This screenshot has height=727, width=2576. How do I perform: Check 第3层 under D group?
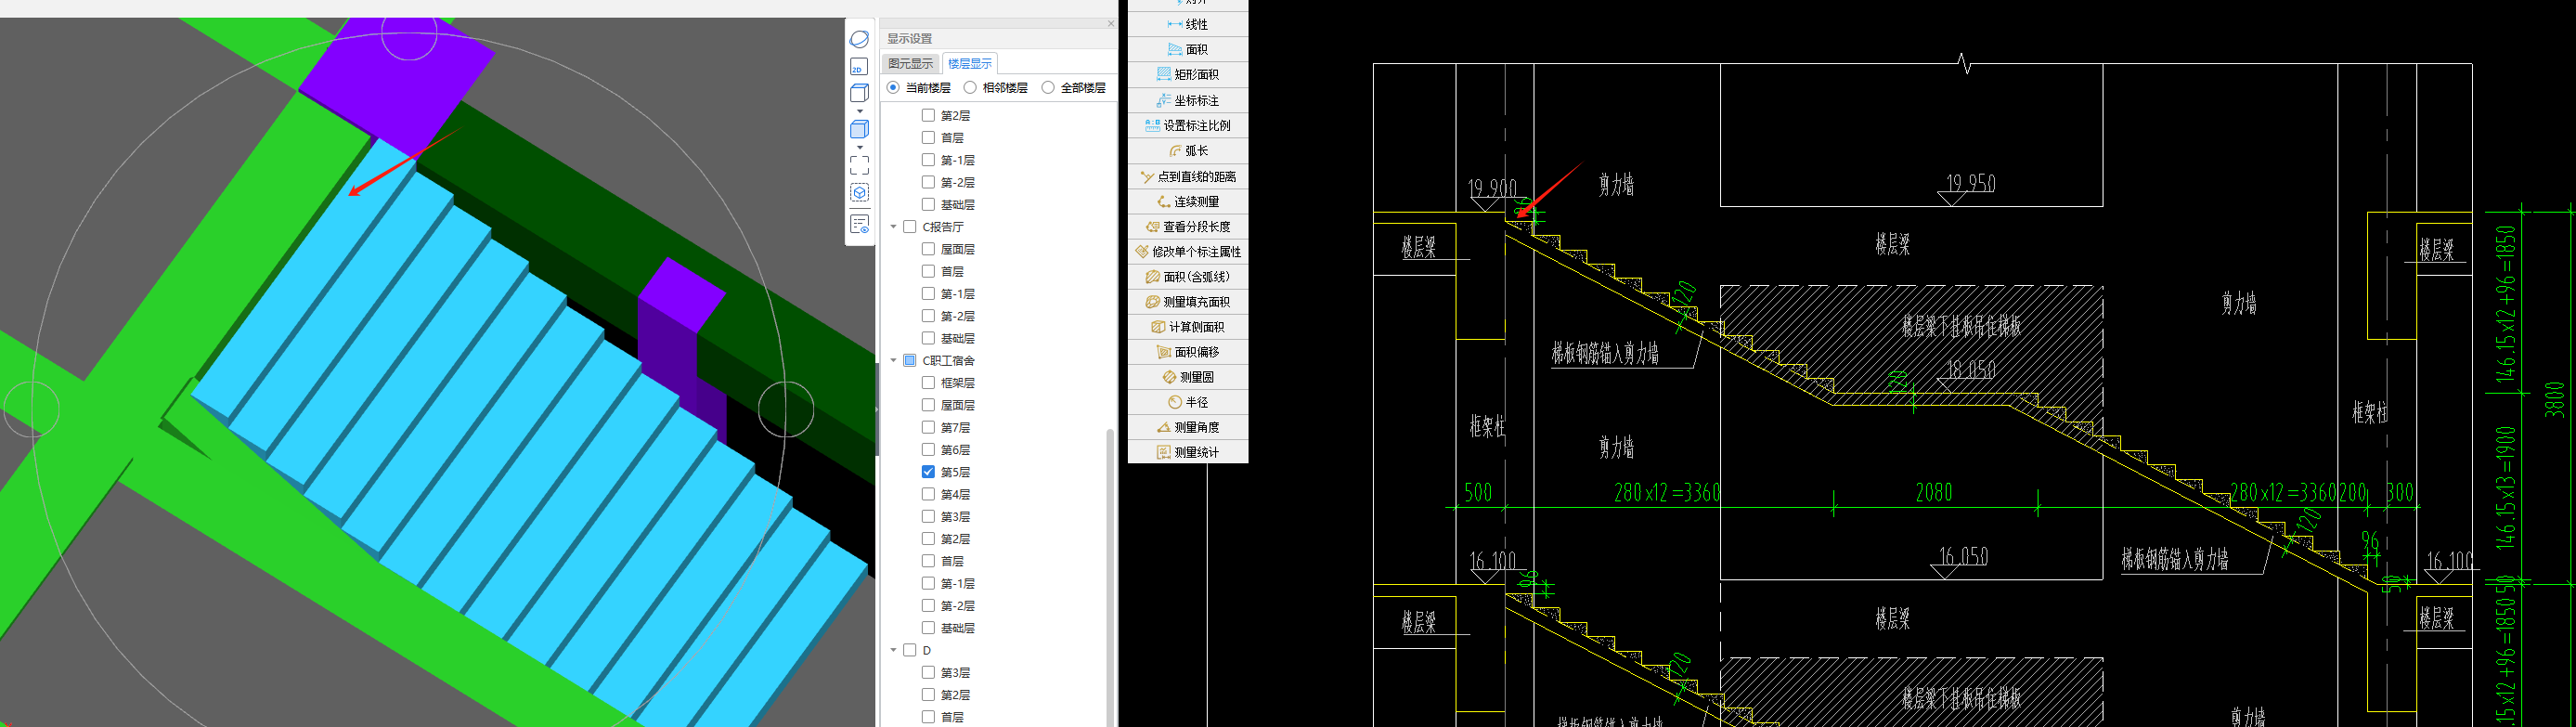coord(928,673)
